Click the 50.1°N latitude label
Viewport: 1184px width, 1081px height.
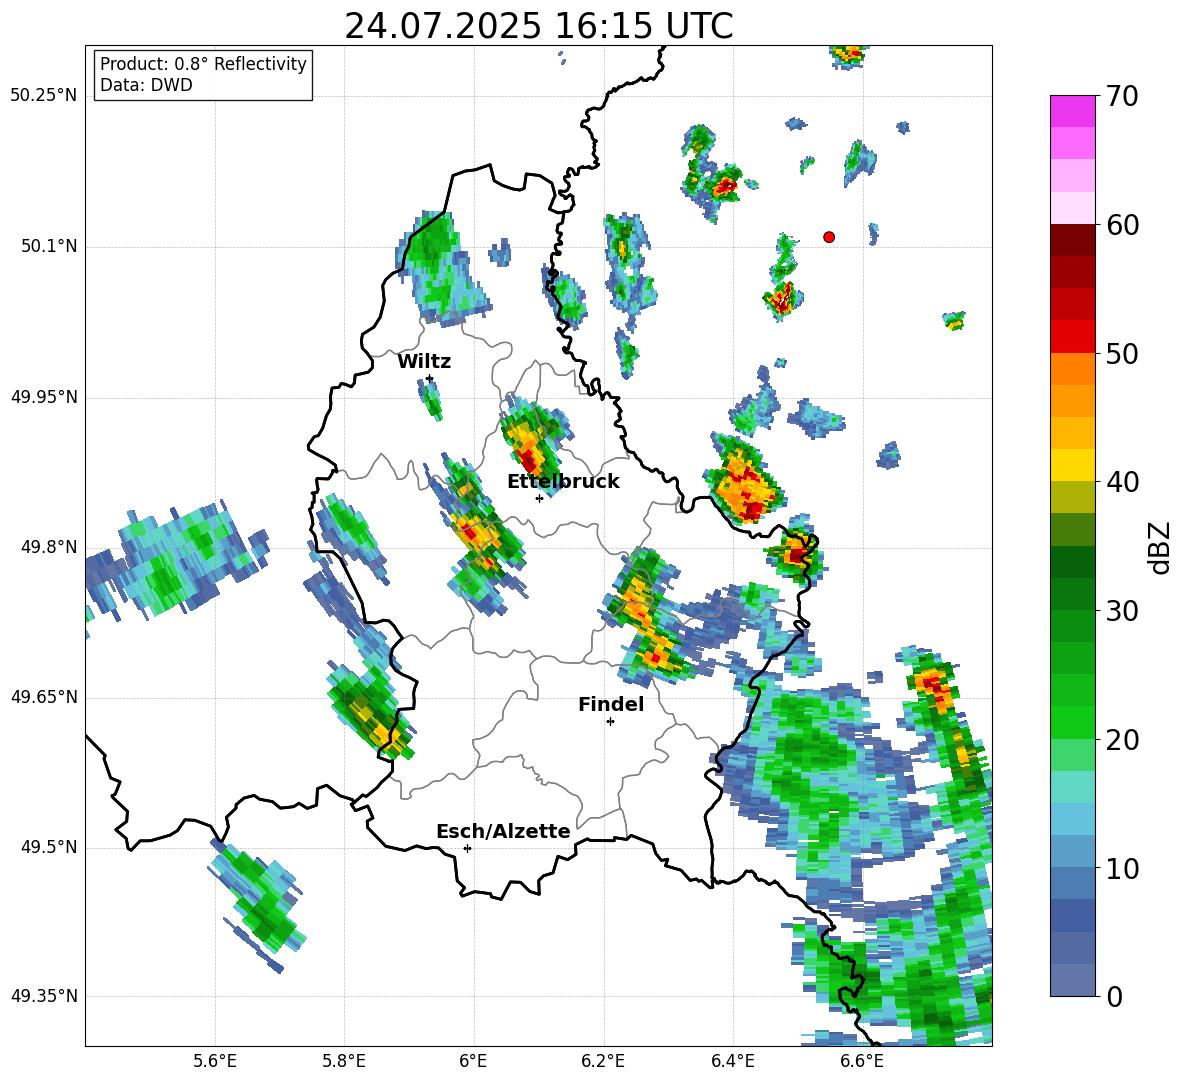49,247
